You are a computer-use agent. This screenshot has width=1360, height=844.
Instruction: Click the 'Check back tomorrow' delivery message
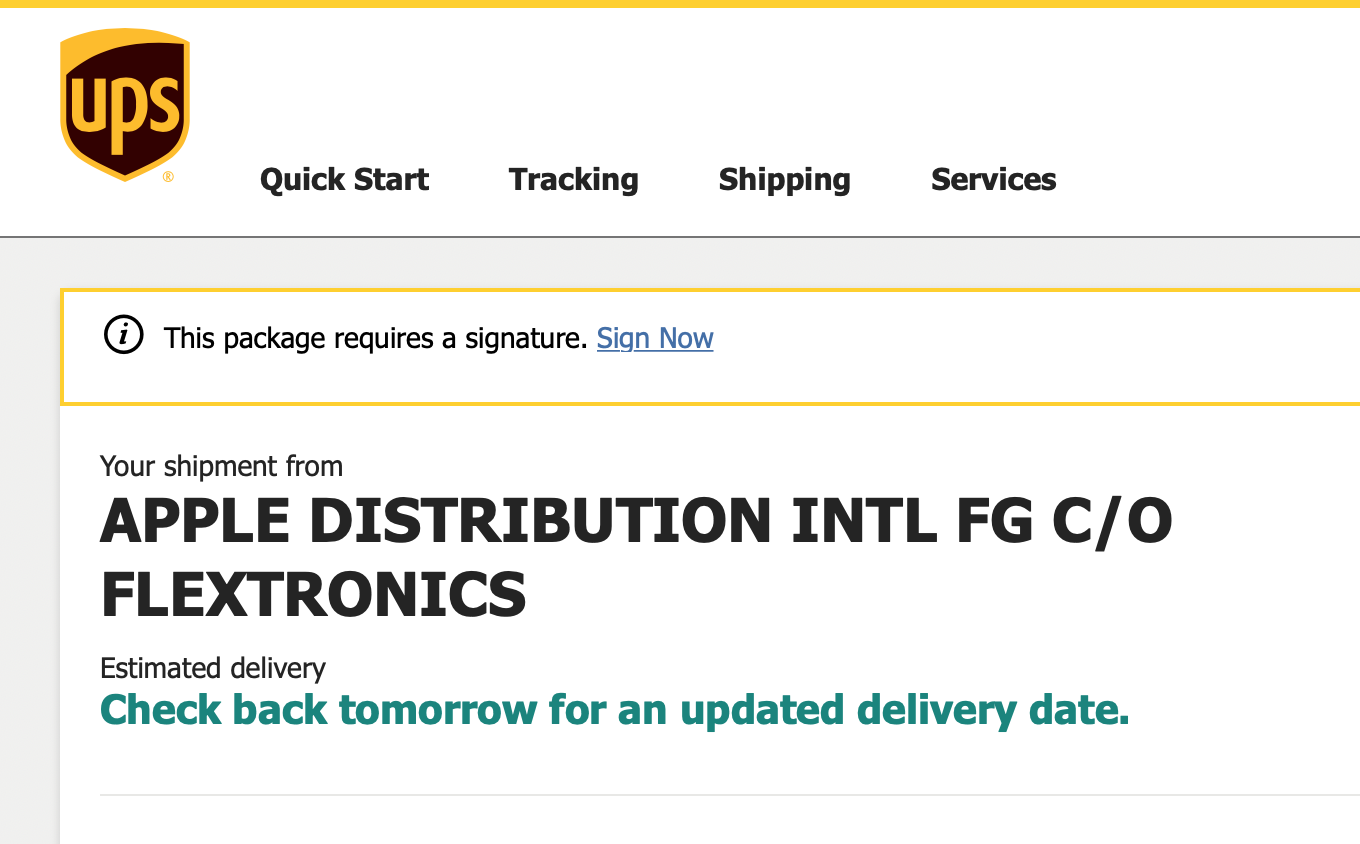tap(614, 710)
